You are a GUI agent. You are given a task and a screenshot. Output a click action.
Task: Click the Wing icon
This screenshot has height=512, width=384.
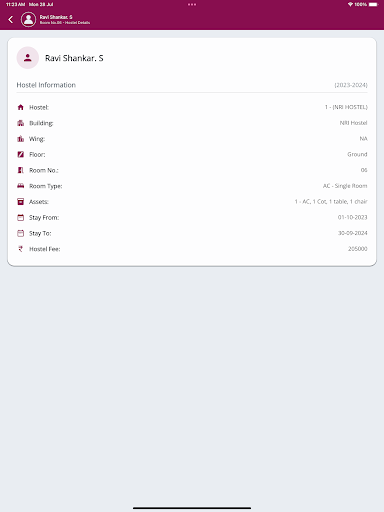(21, 139)
